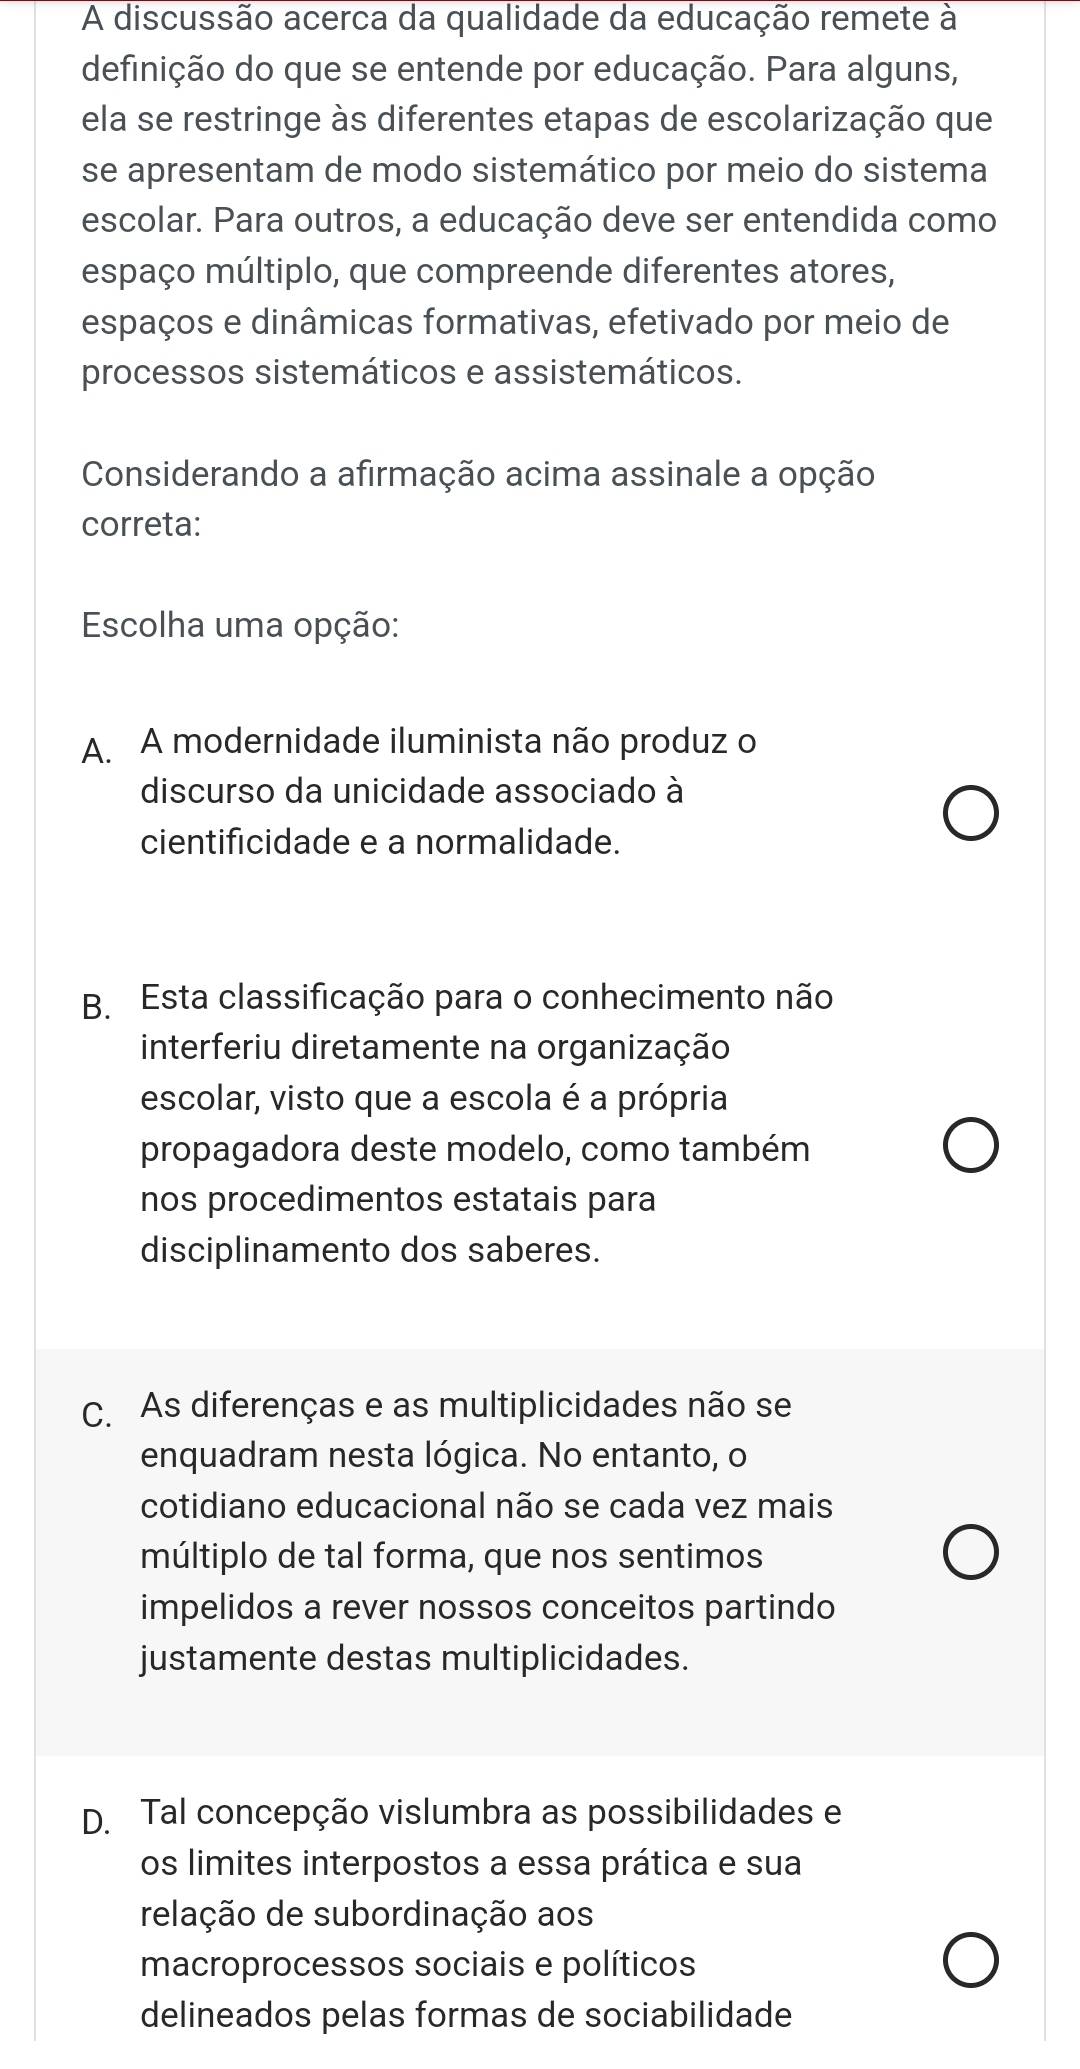Click the line "processos sistemáticos e assistemáticos."

(412, 373)
